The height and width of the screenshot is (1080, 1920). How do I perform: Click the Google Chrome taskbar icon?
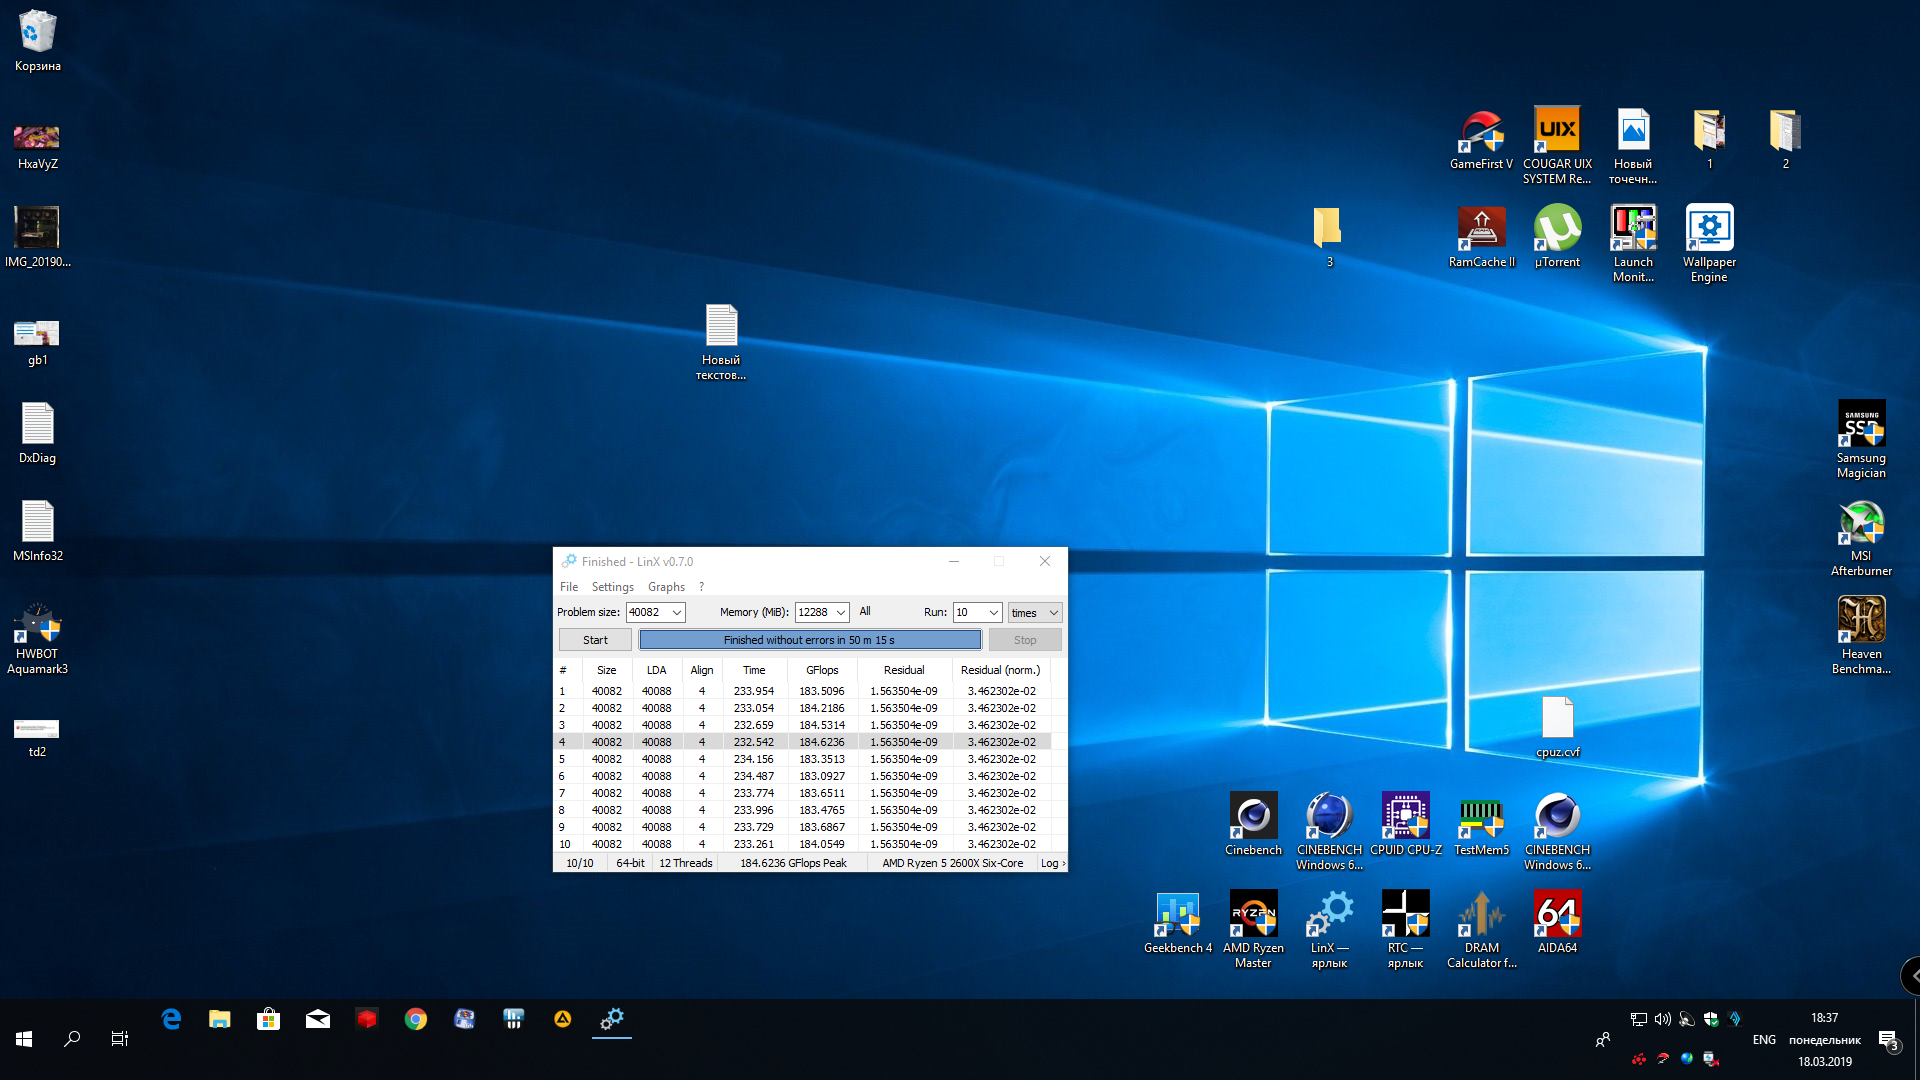415,1019
